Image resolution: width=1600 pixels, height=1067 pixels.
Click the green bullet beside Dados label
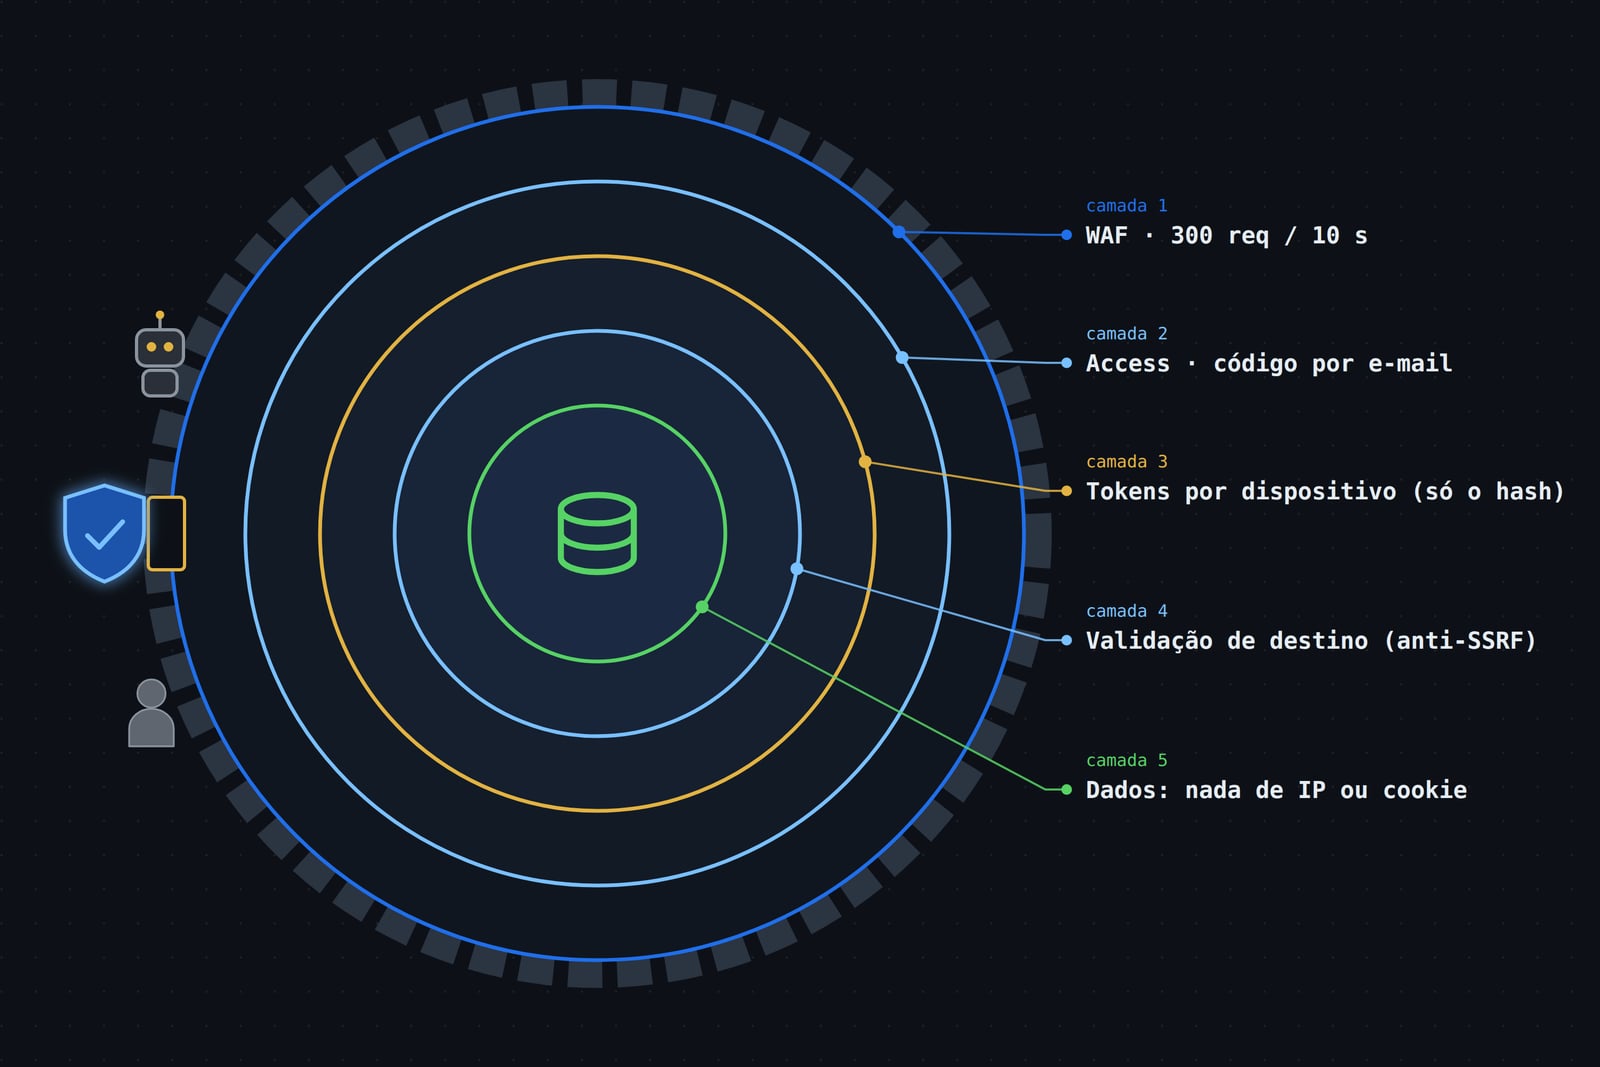[x=1066, y=790]
